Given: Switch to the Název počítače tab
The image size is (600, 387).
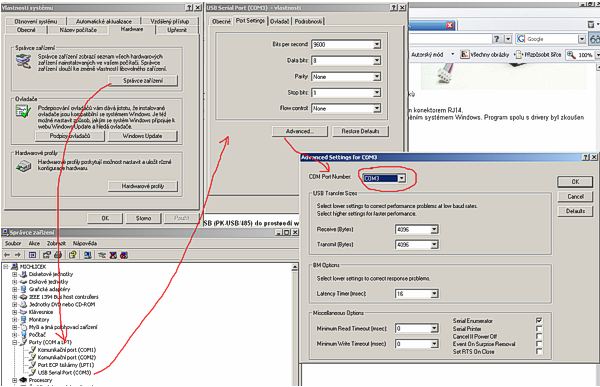Looking at the screenshot, I should [x=78, y=30].
